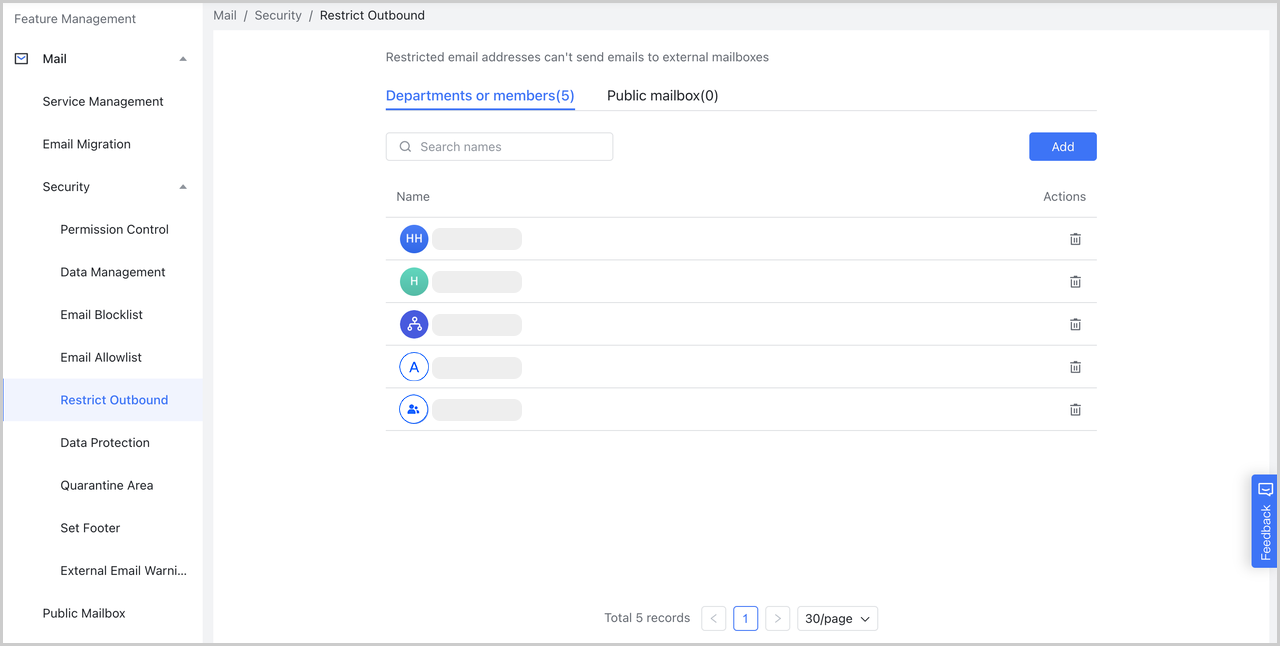Screen dimensions: 1280x646
Task: Click the HH avatar in the first row
Action: [x=414, y=239]
